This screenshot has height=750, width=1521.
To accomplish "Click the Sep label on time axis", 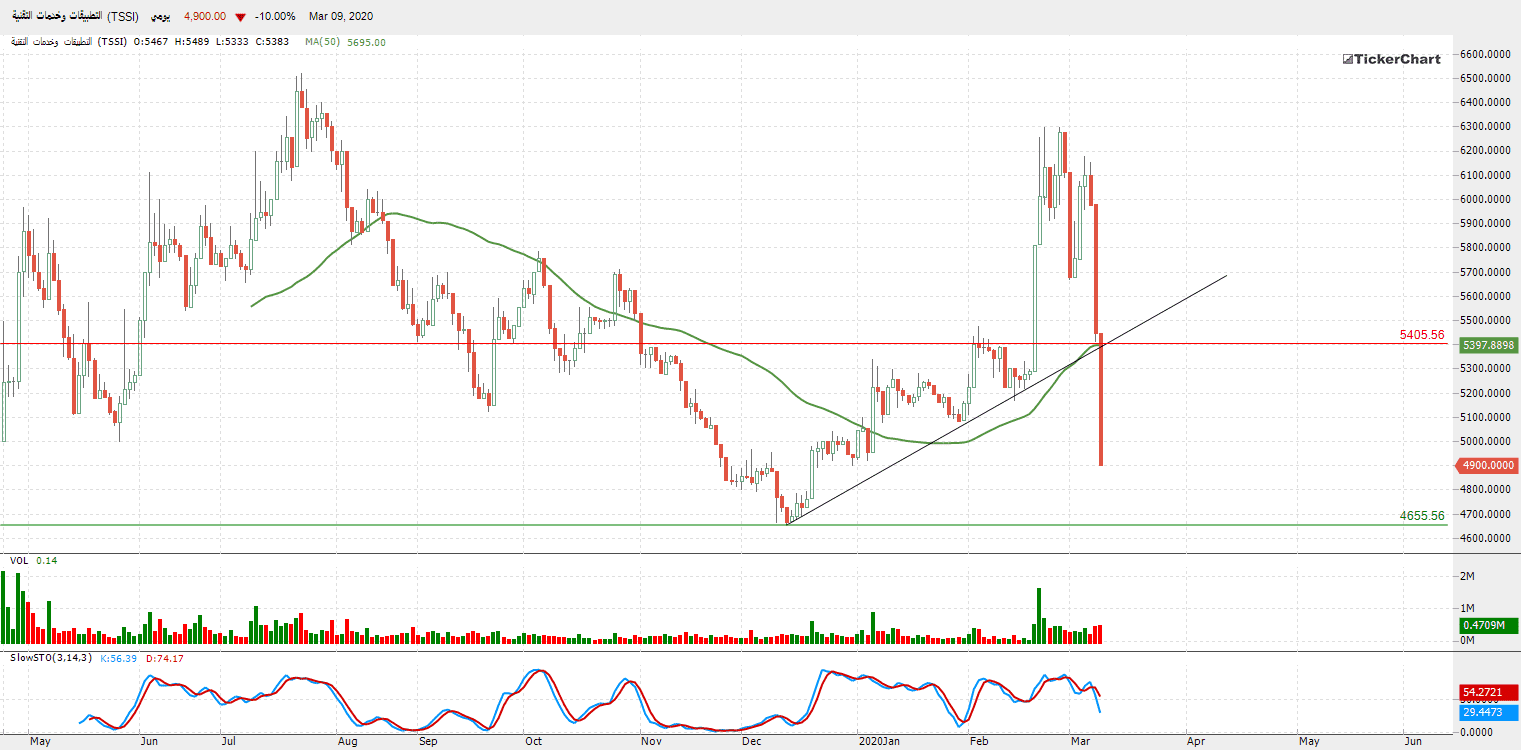I will (x=428, y=741).
